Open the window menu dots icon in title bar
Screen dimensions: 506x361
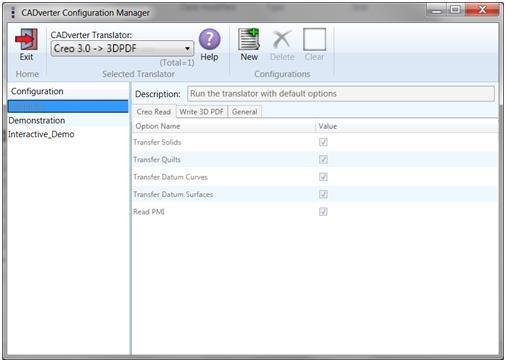tap(13, 13)
